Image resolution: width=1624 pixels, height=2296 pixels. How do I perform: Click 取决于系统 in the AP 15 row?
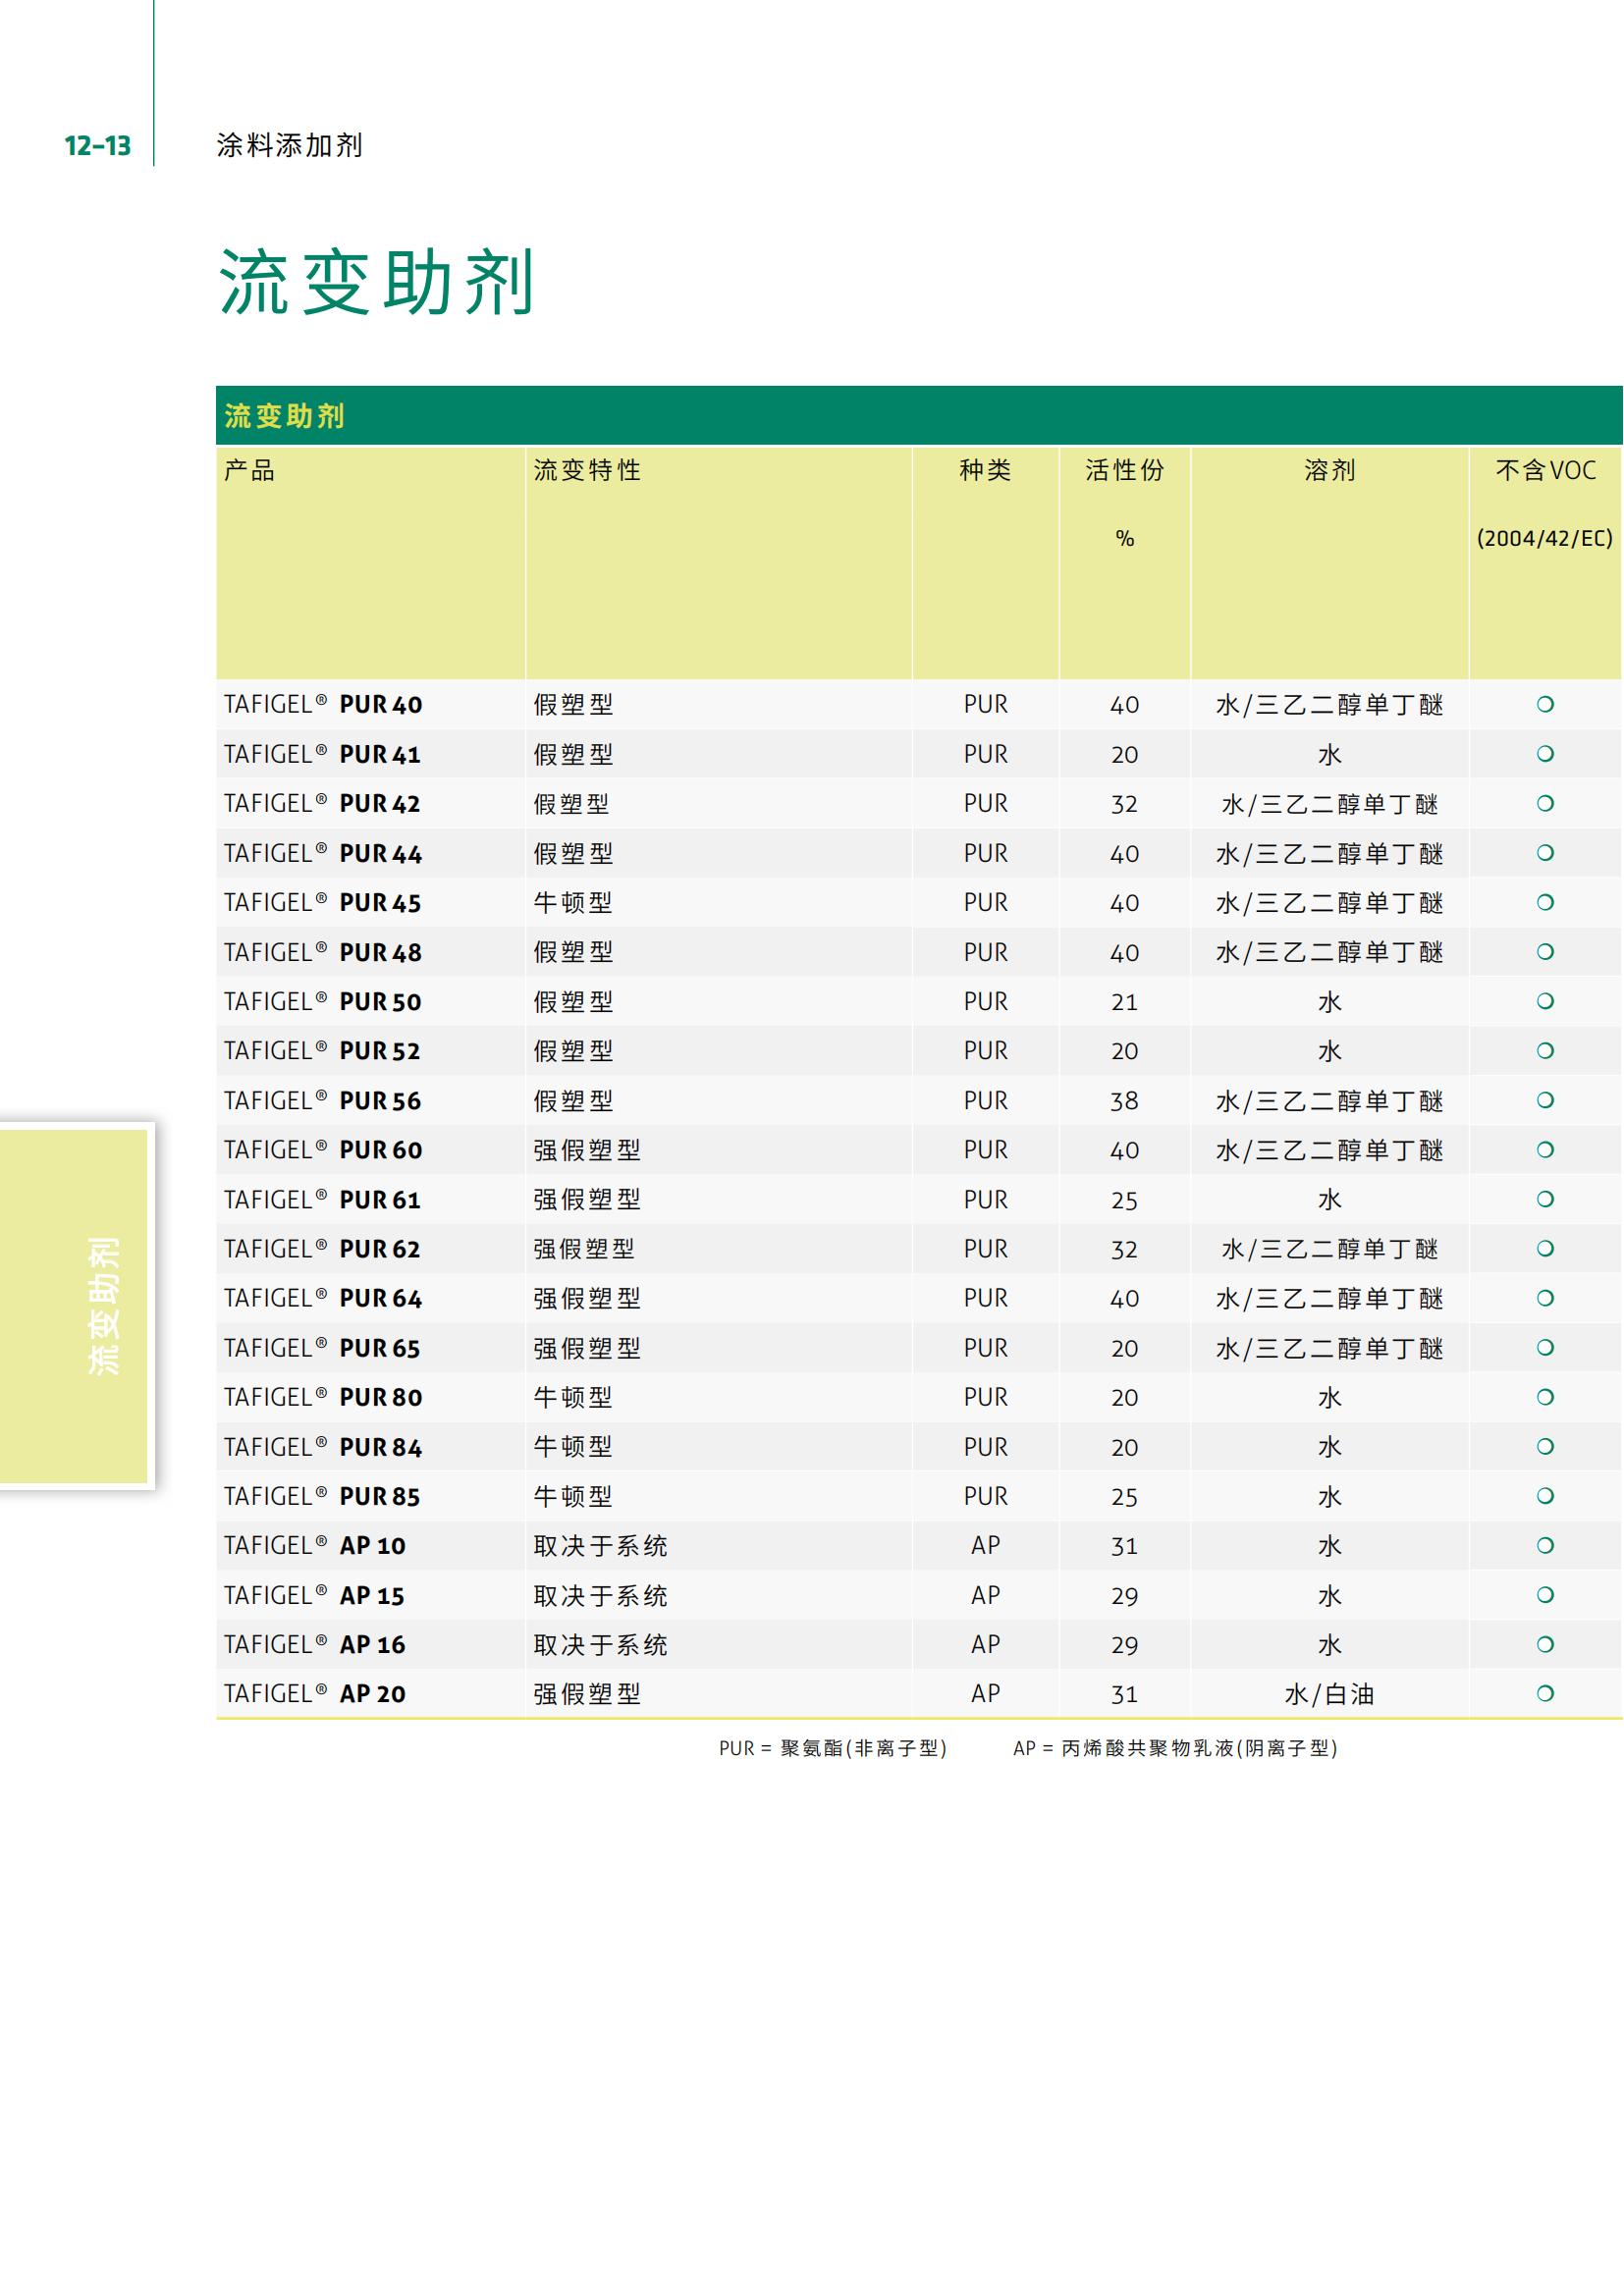[600, 1595]
